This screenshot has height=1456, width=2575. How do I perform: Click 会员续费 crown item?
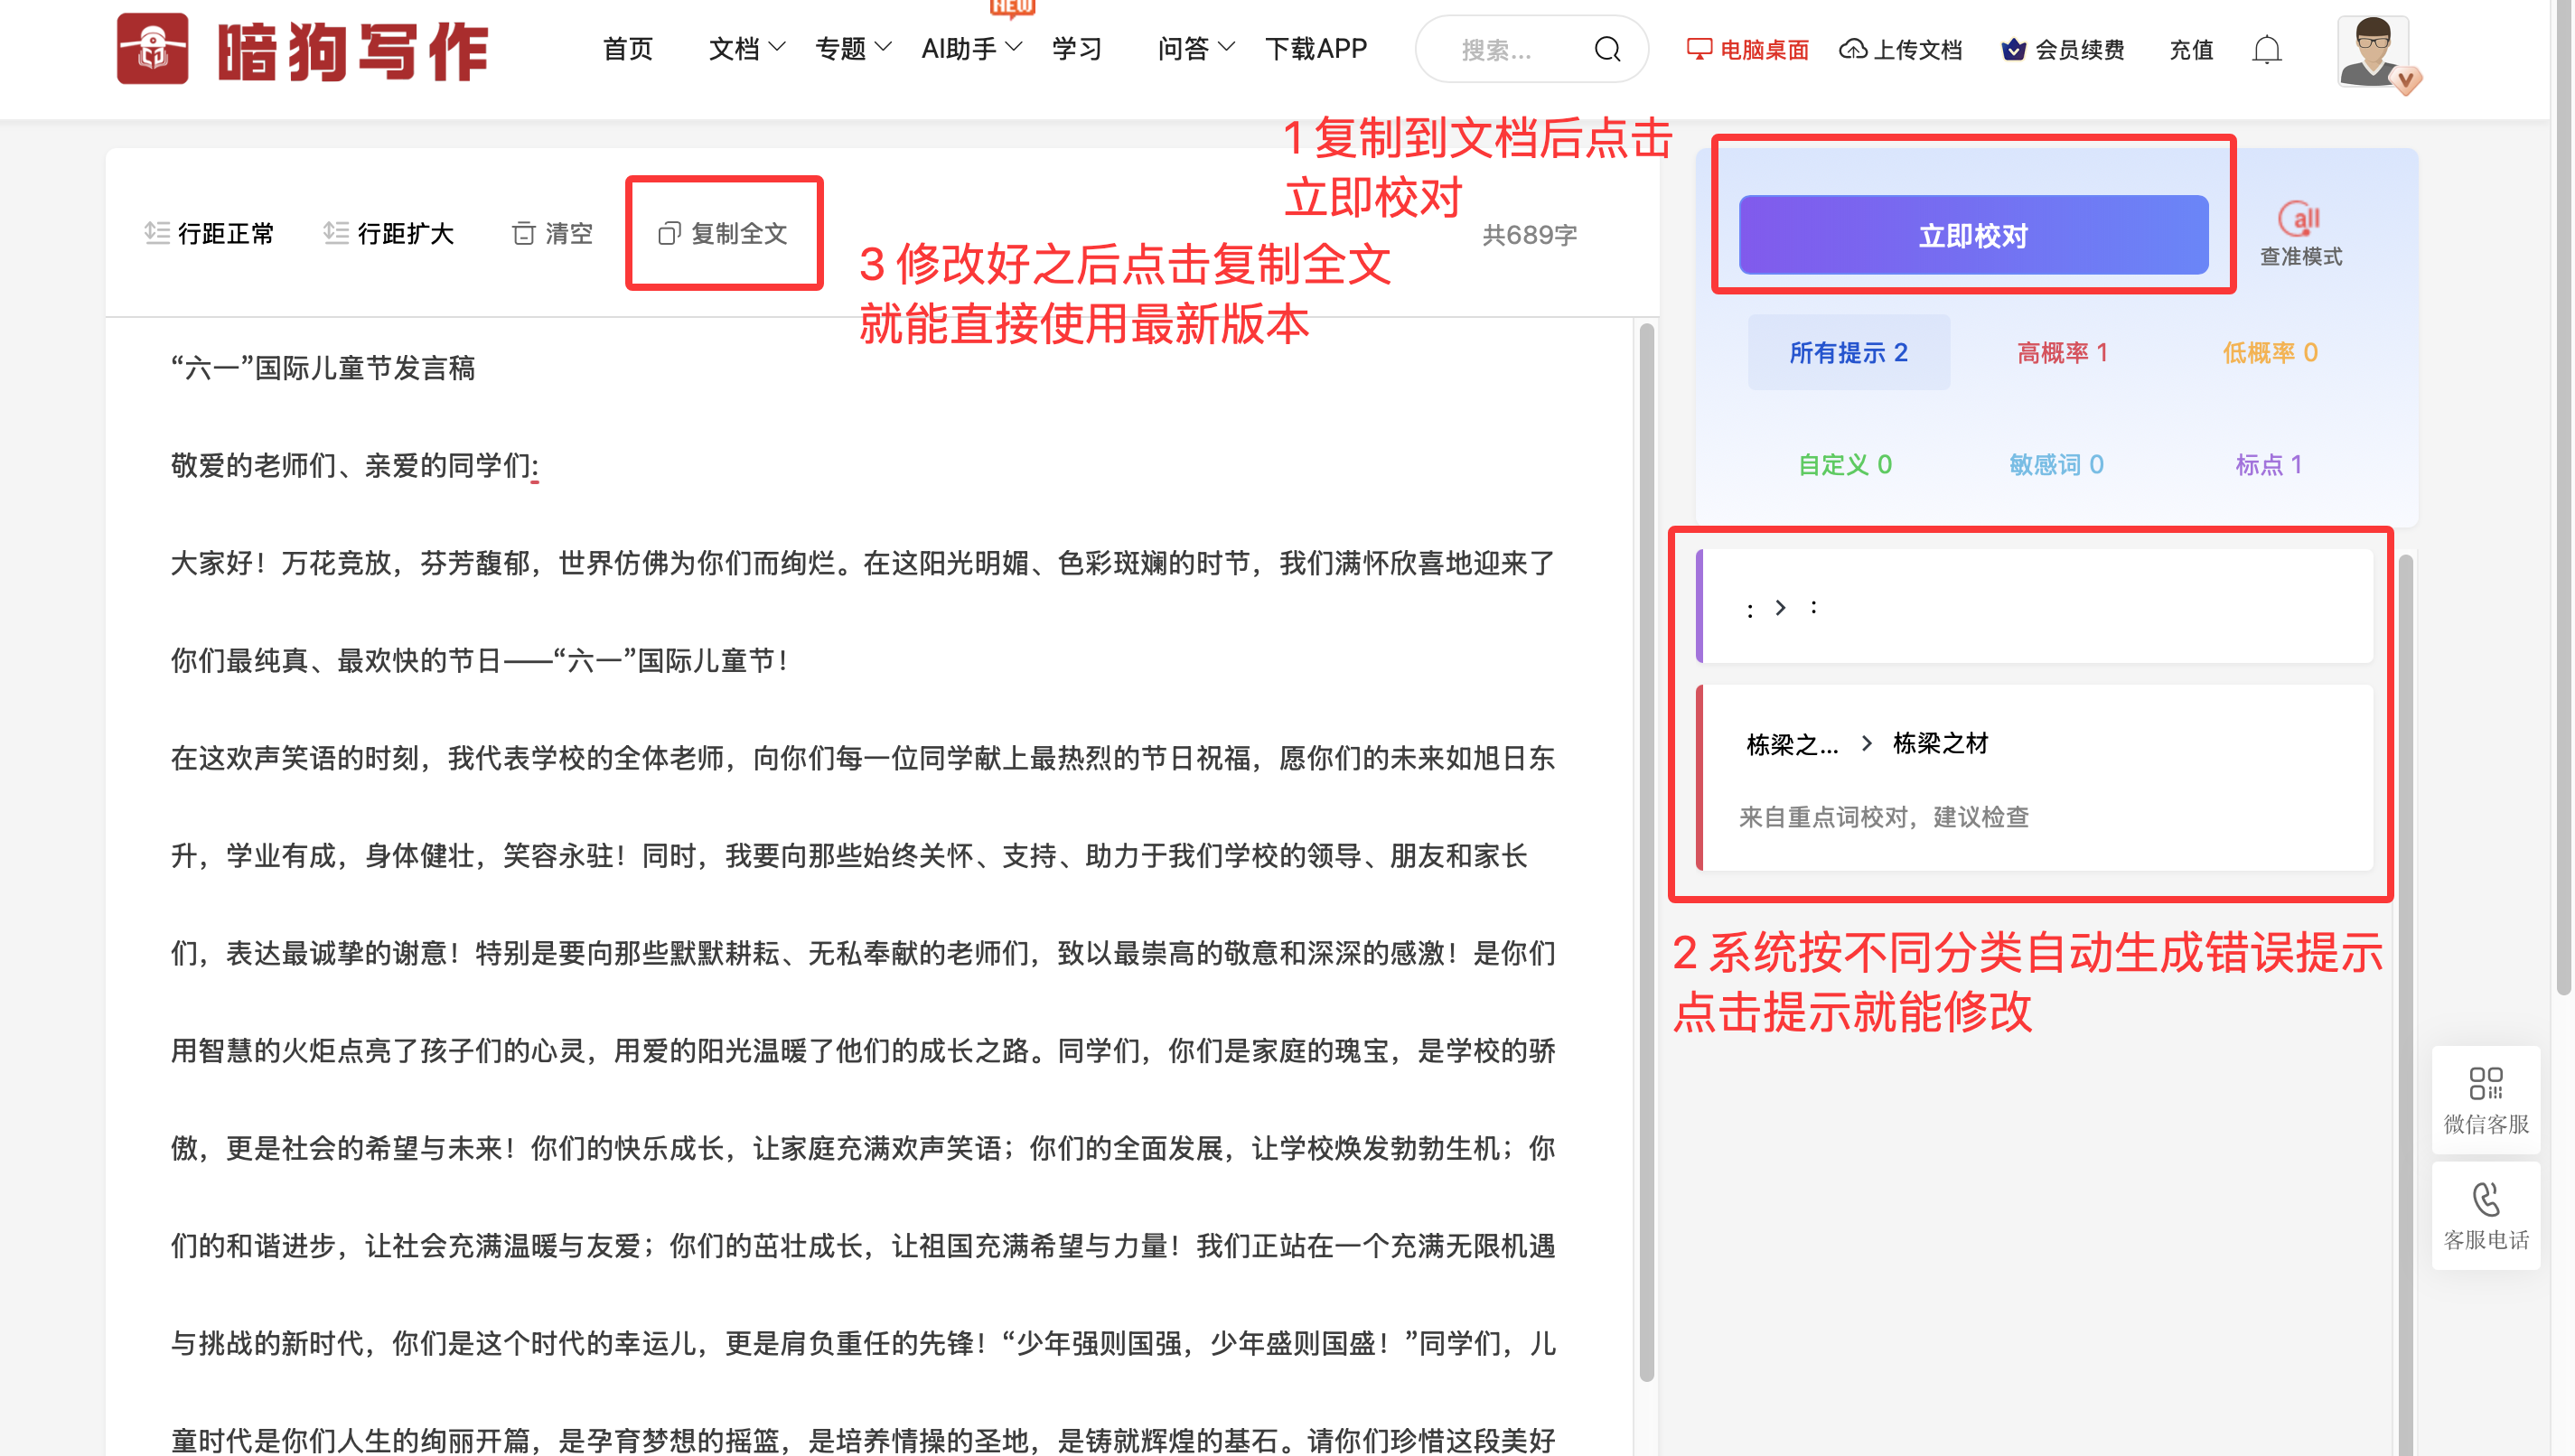point(2062,49)
